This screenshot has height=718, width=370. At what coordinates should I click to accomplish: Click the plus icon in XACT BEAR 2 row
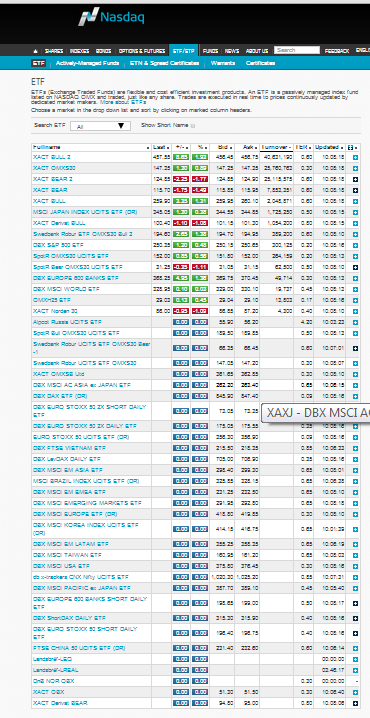[x=355, y=180]
